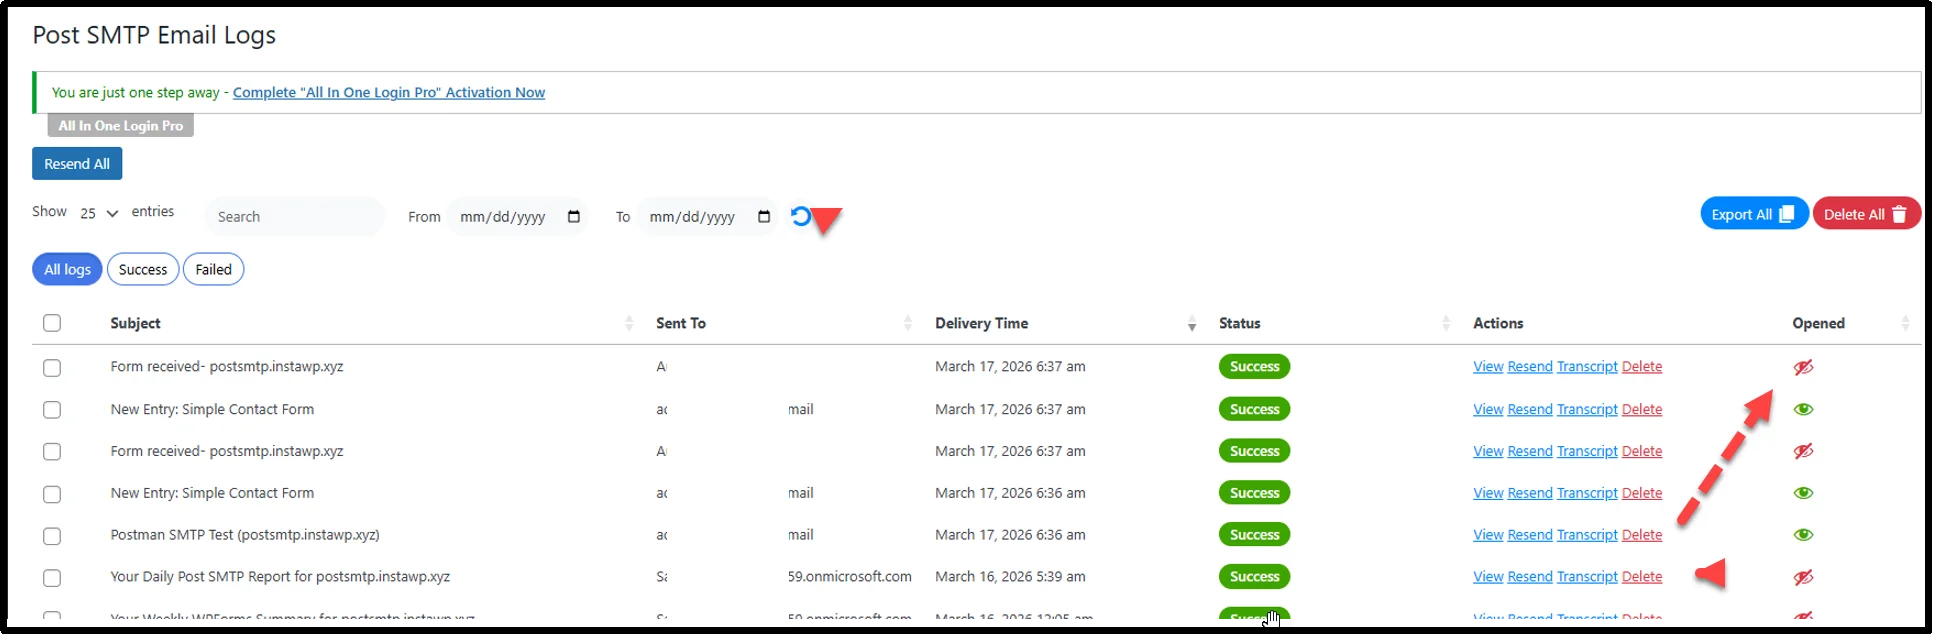The width and height of the screenshot is (1934, 635).
Task: Tick the select-all checkbox in table header
Action: point(52,323)
